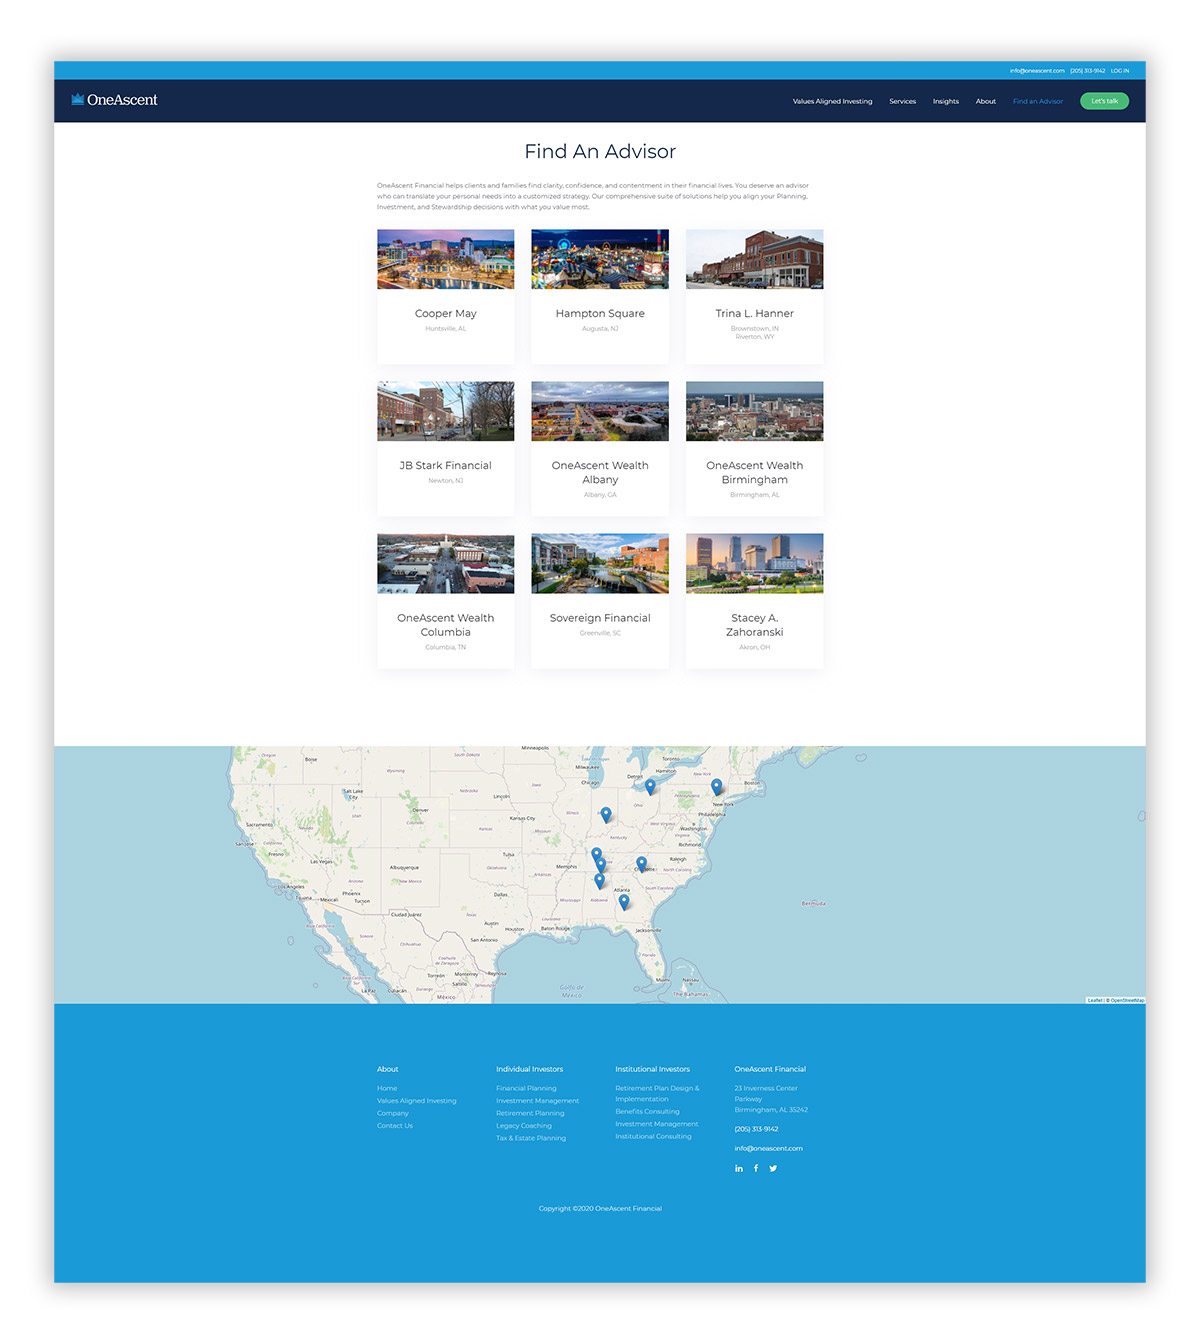Click the Huntsville, AL location text
Screen dimensions: 1200x1343
click(x=446, y=329)
